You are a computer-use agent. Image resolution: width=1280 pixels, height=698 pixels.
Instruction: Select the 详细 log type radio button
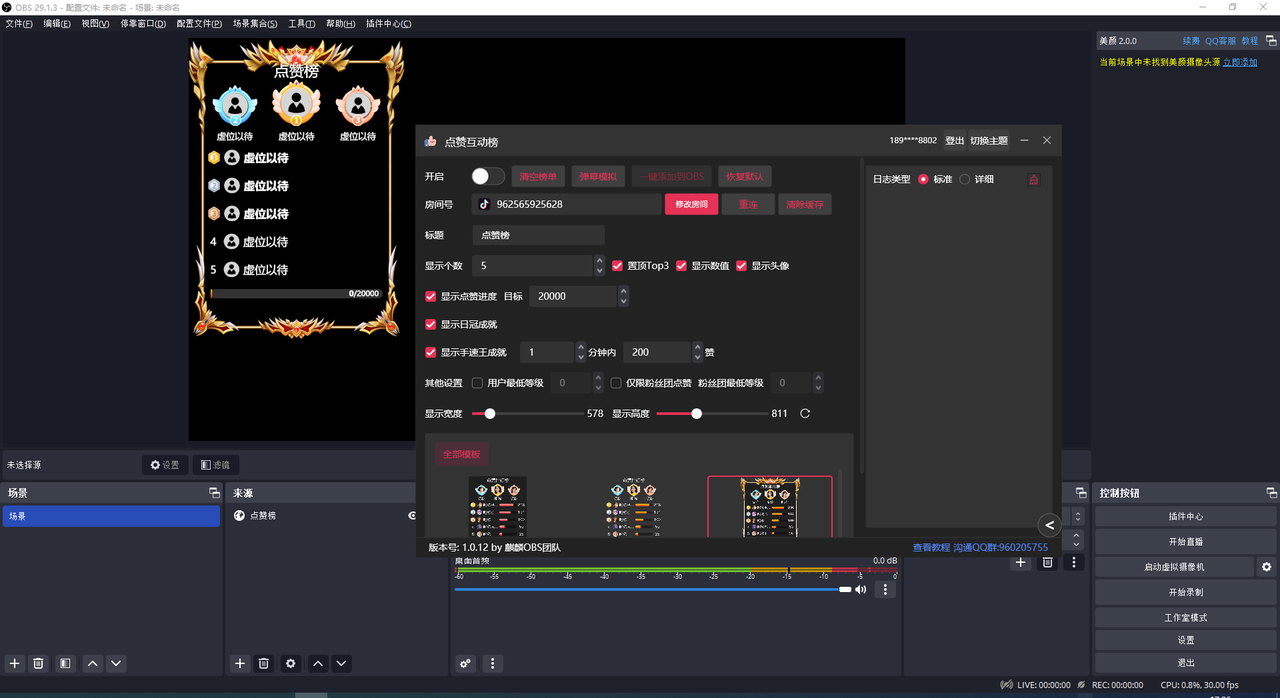tap(964, 179)
